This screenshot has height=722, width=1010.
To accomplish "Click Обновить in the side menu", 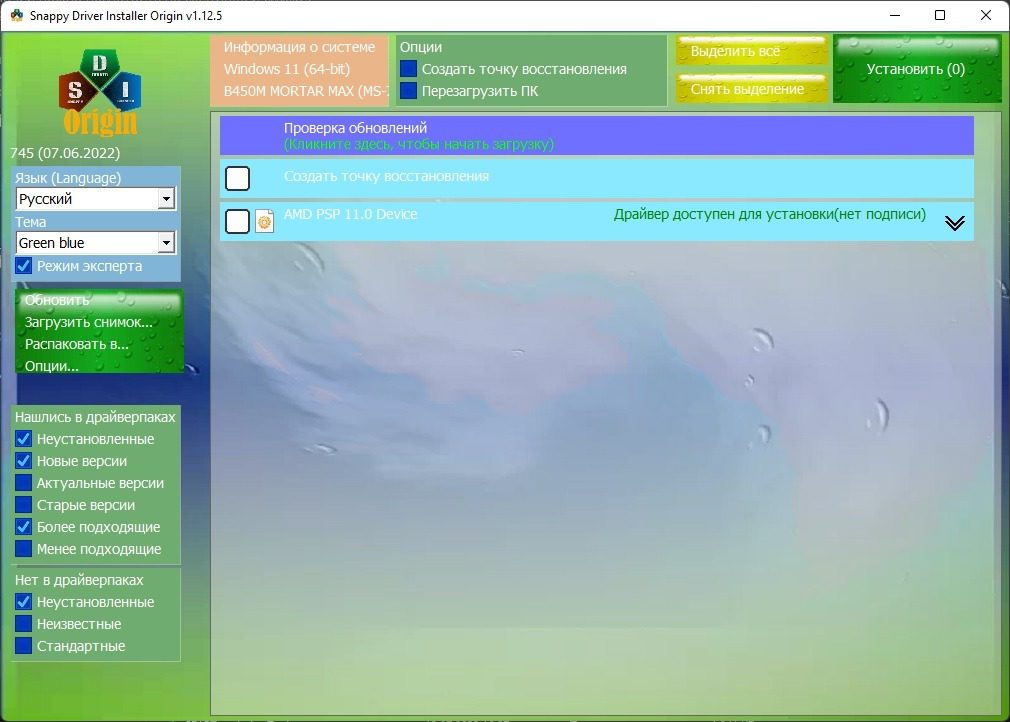I will (57, 300).
